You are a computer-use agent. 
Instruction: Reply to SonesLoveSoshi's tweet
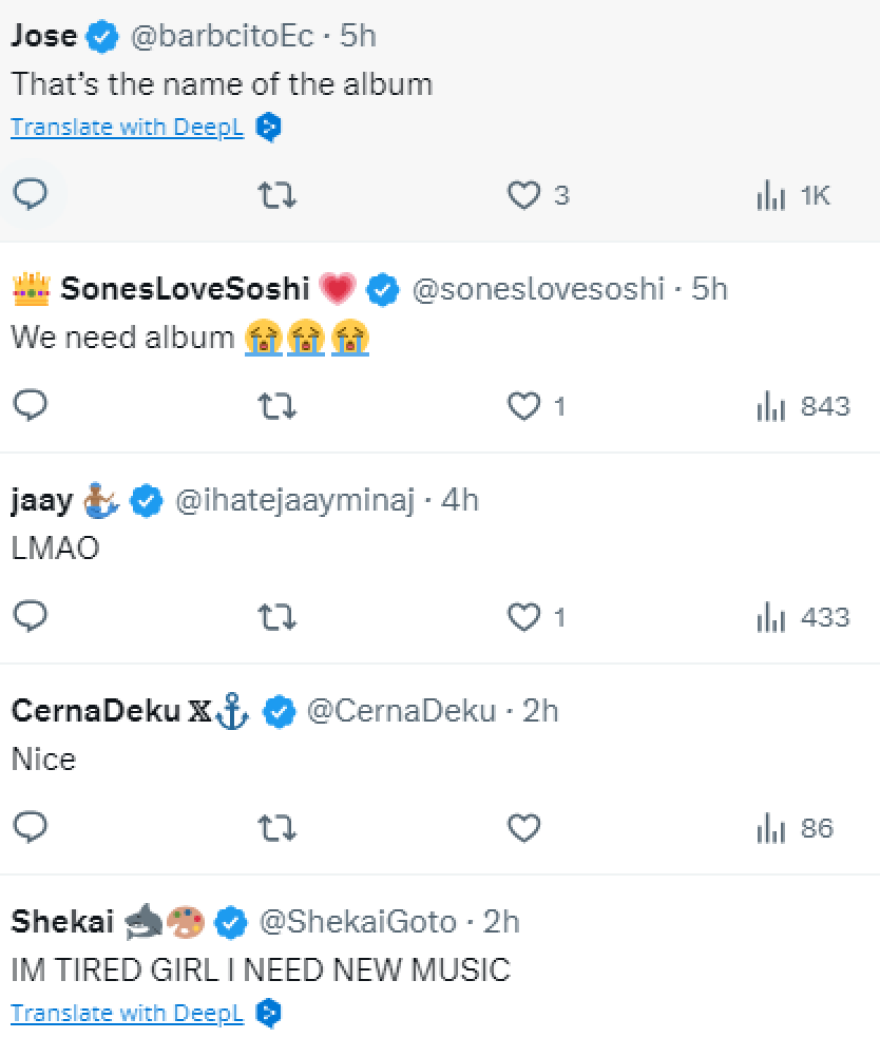(x=31, y=405)
